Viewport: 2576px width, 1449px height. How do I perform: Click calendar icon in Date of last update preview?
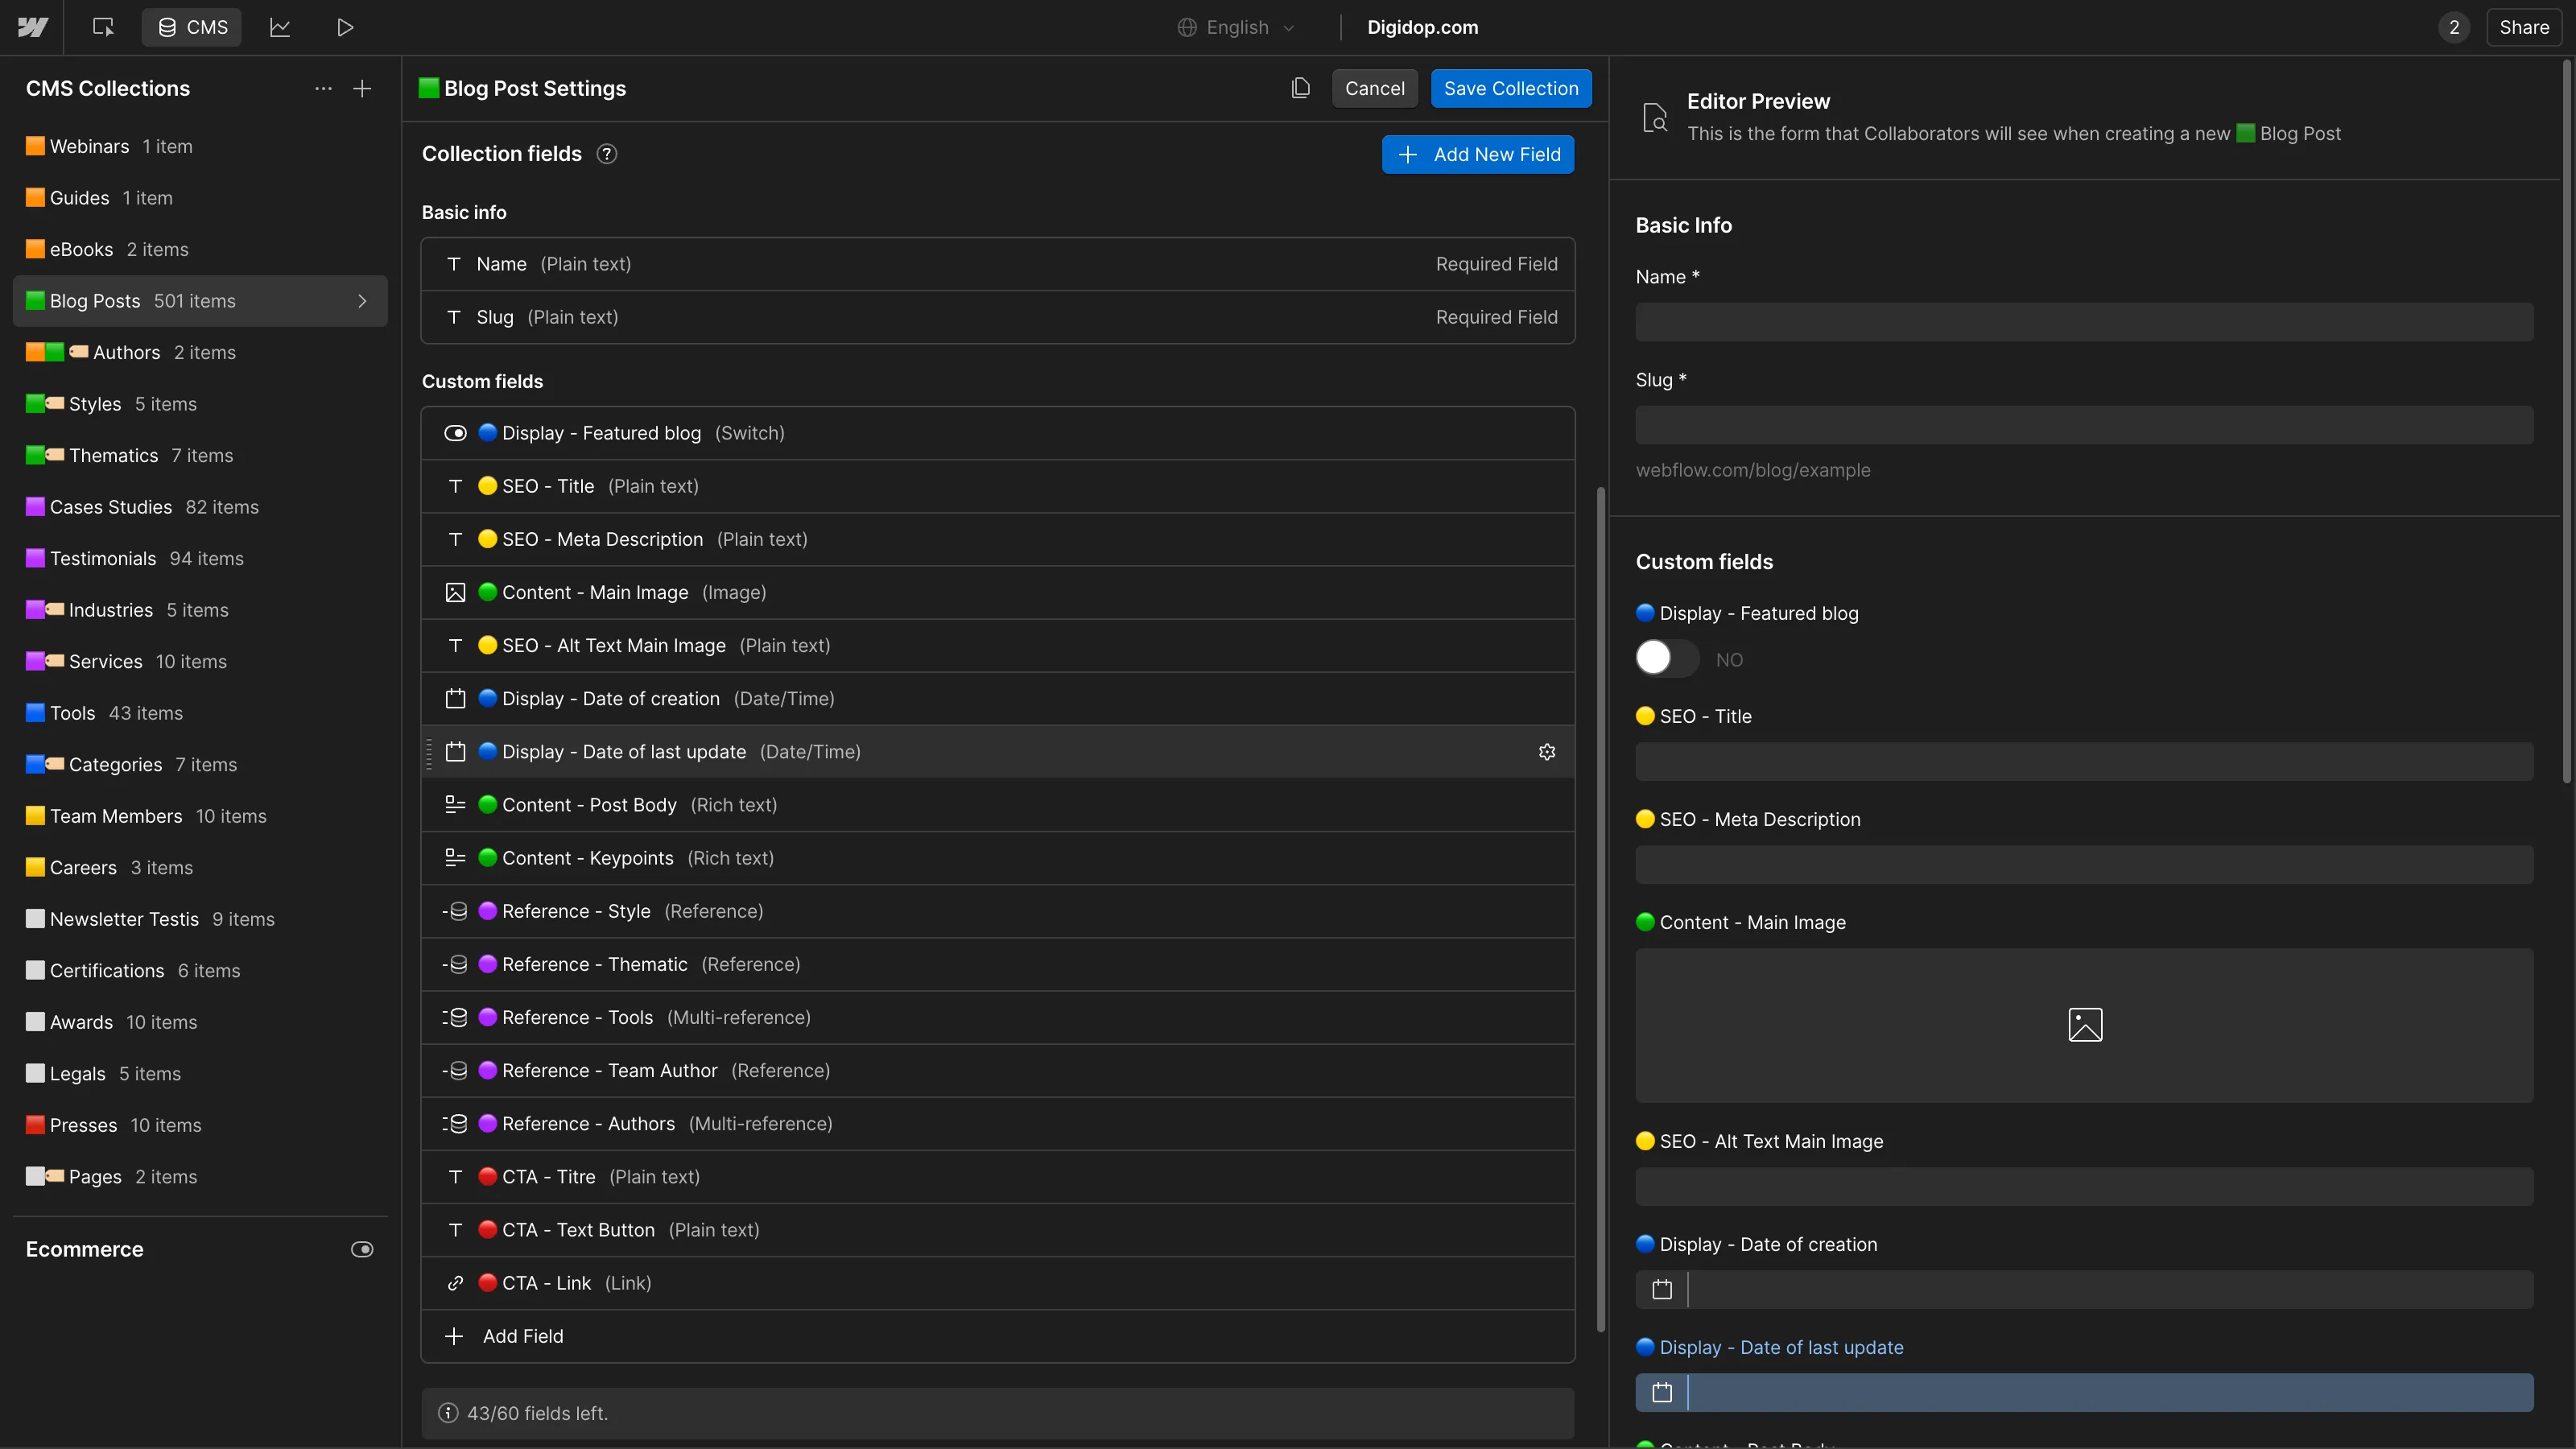pos(1662,1393)
